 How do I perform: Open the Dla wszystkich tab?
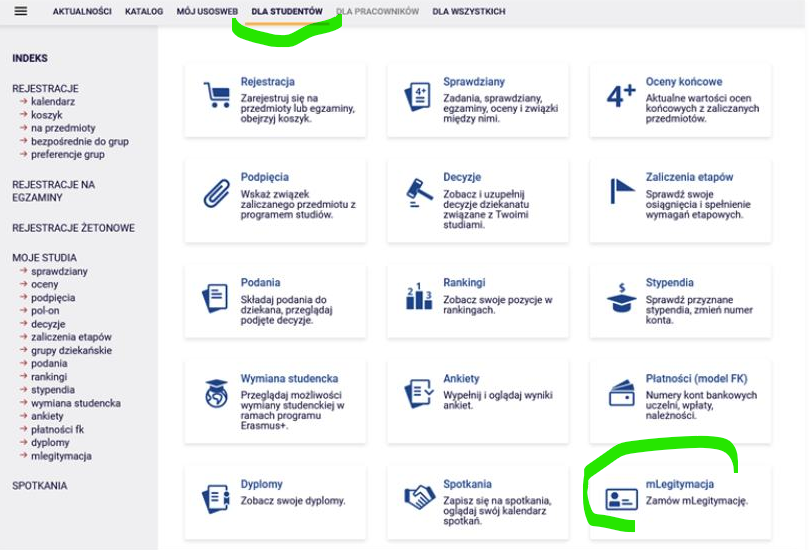(x=468, y=12)
